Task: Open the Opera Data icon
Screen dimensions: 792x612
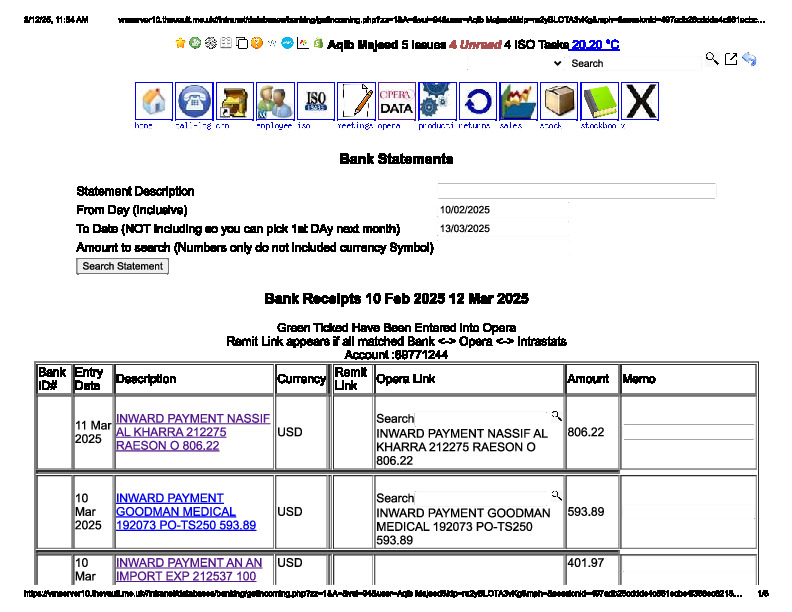Action: pos(396,102)
